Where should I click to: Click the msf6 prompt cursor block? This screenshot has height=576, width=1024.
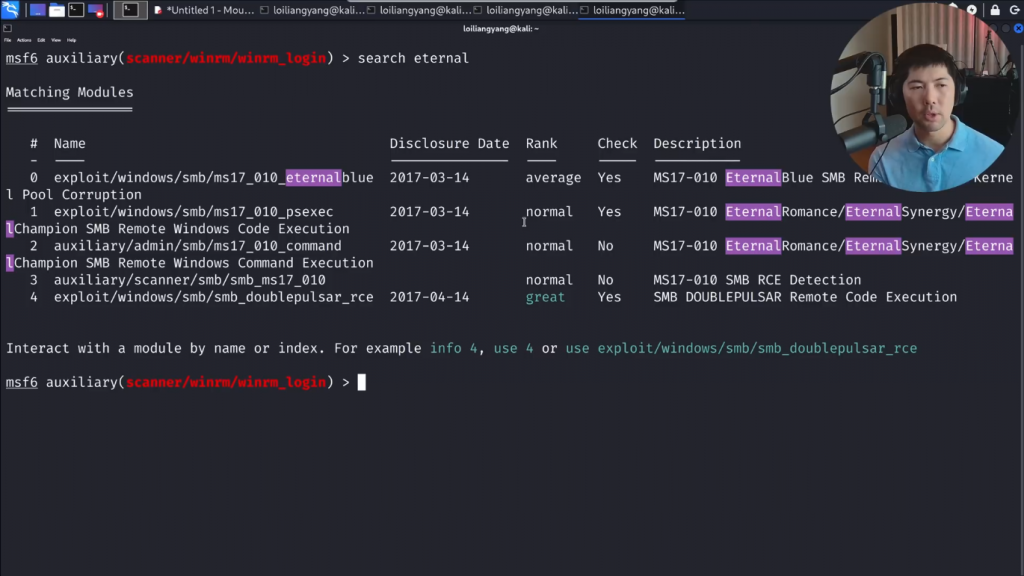362,382
